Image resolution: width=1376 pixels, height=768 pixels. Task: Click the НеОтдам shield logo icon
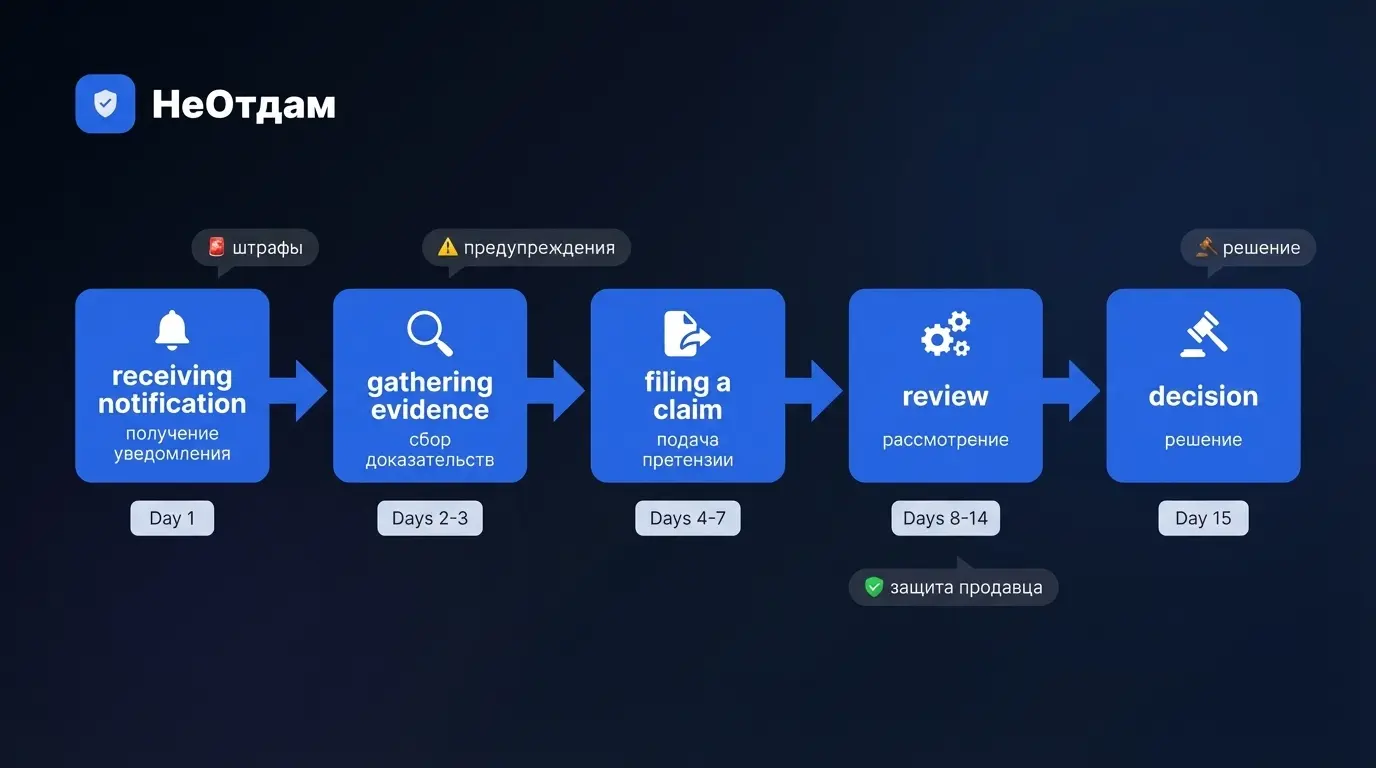[105, 104]
